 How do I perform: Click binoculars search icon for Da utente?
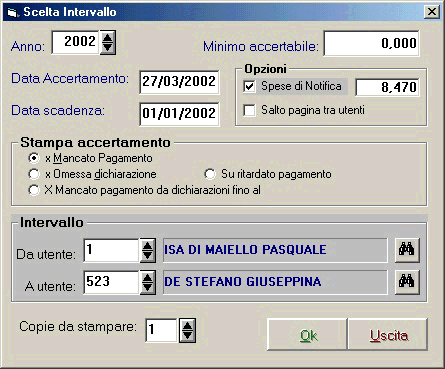407,250
